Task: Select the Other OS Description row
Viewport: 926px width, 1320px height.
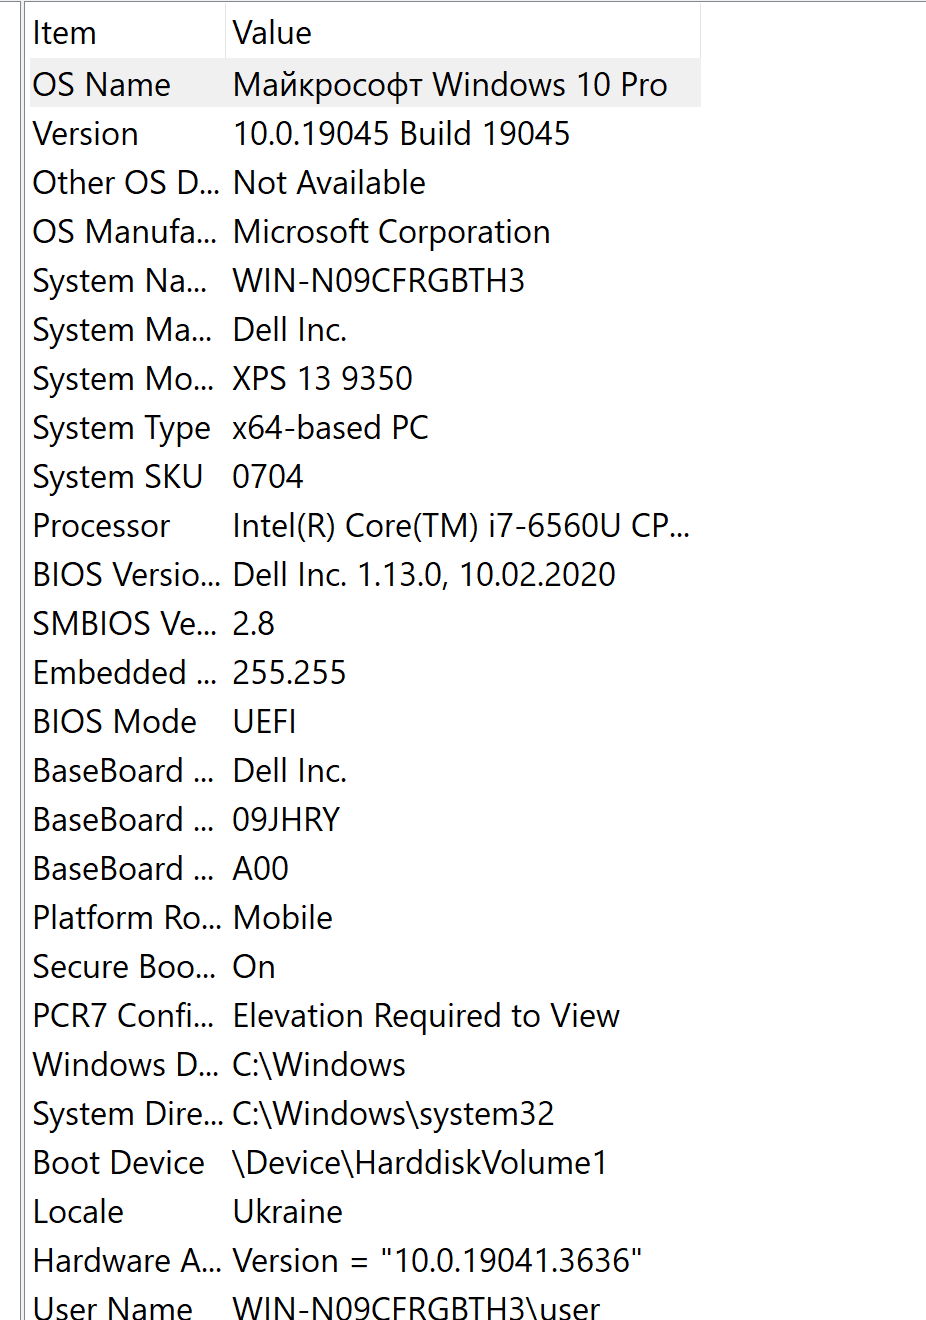Action: (365, 182)
